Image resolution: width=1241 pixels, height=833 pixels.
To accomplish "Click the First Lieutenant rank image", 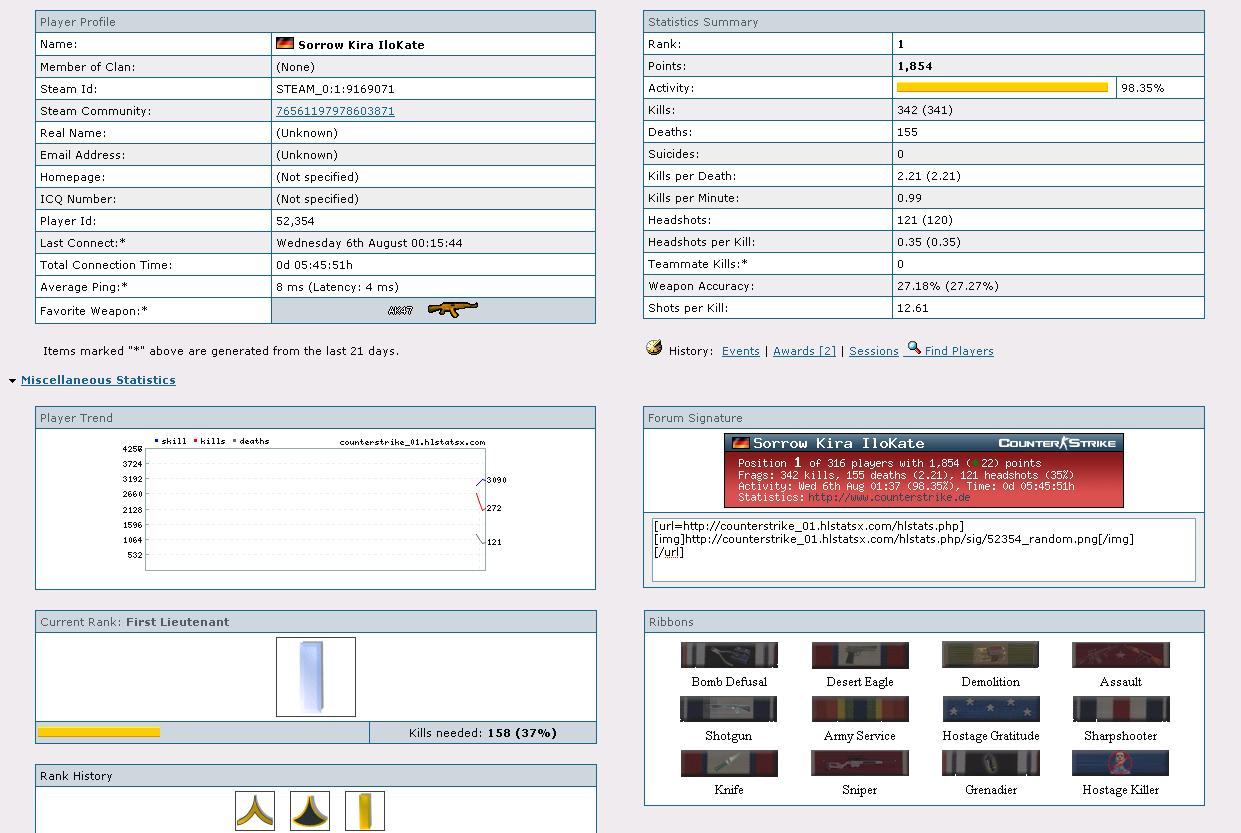I will (316, 677).
